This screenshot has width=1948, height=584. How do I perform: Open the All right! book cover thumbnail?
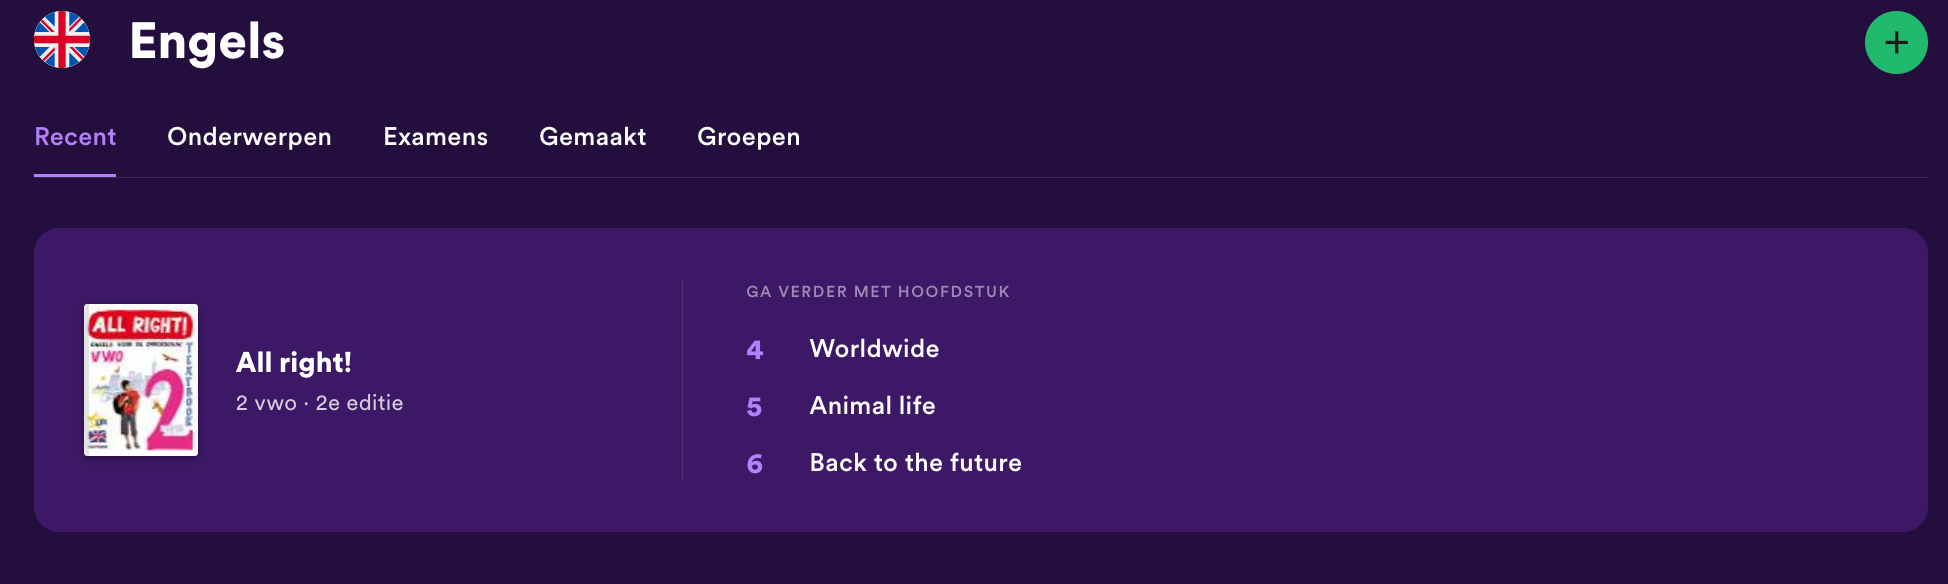pos(141,380)
